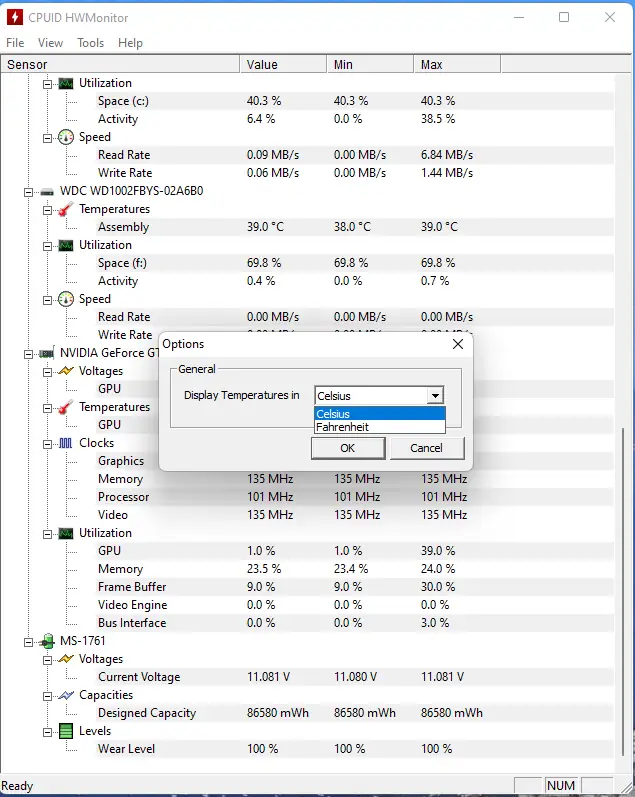
Task: Collapse the WDC WD1002FBYS-02A6B0 node
Action: tap(28, 192)
